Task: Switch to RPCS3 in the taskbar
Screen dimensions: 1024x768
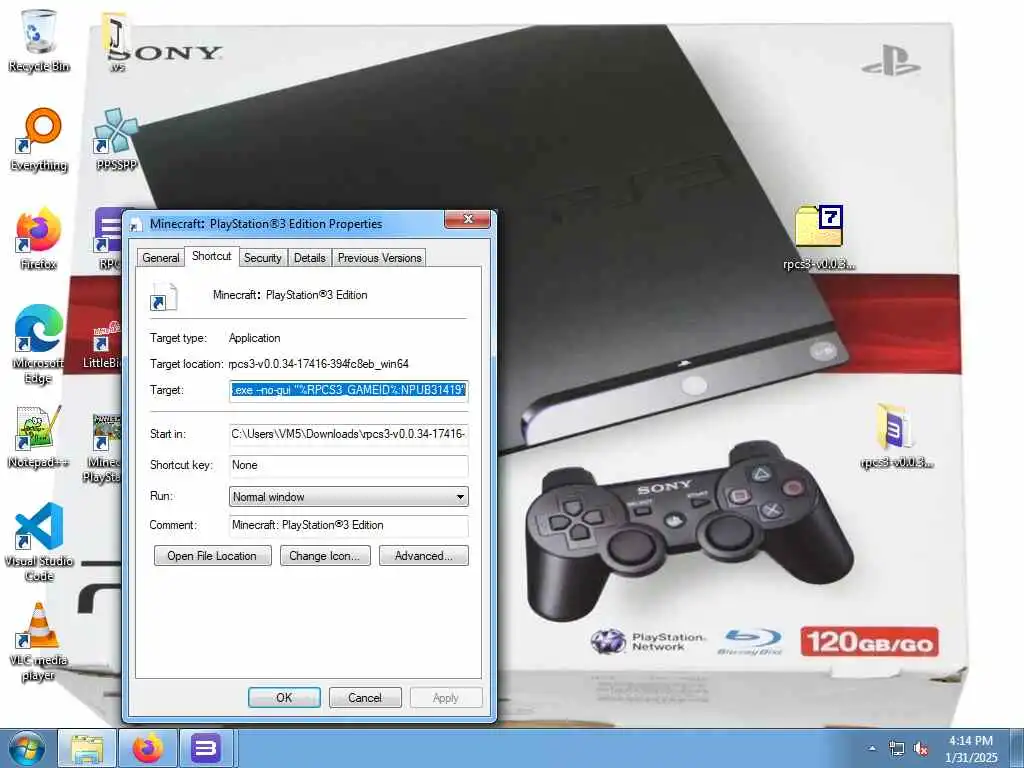Action: point(206,748)
